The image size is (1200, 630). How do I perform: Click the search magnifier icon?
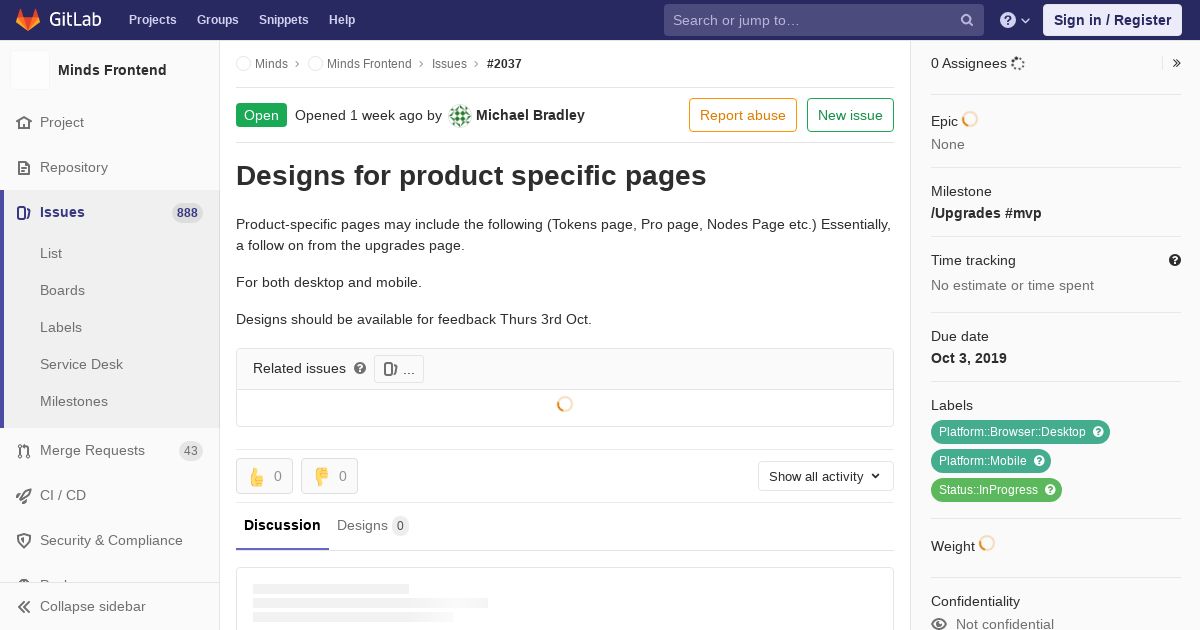(x=967, y=20)
